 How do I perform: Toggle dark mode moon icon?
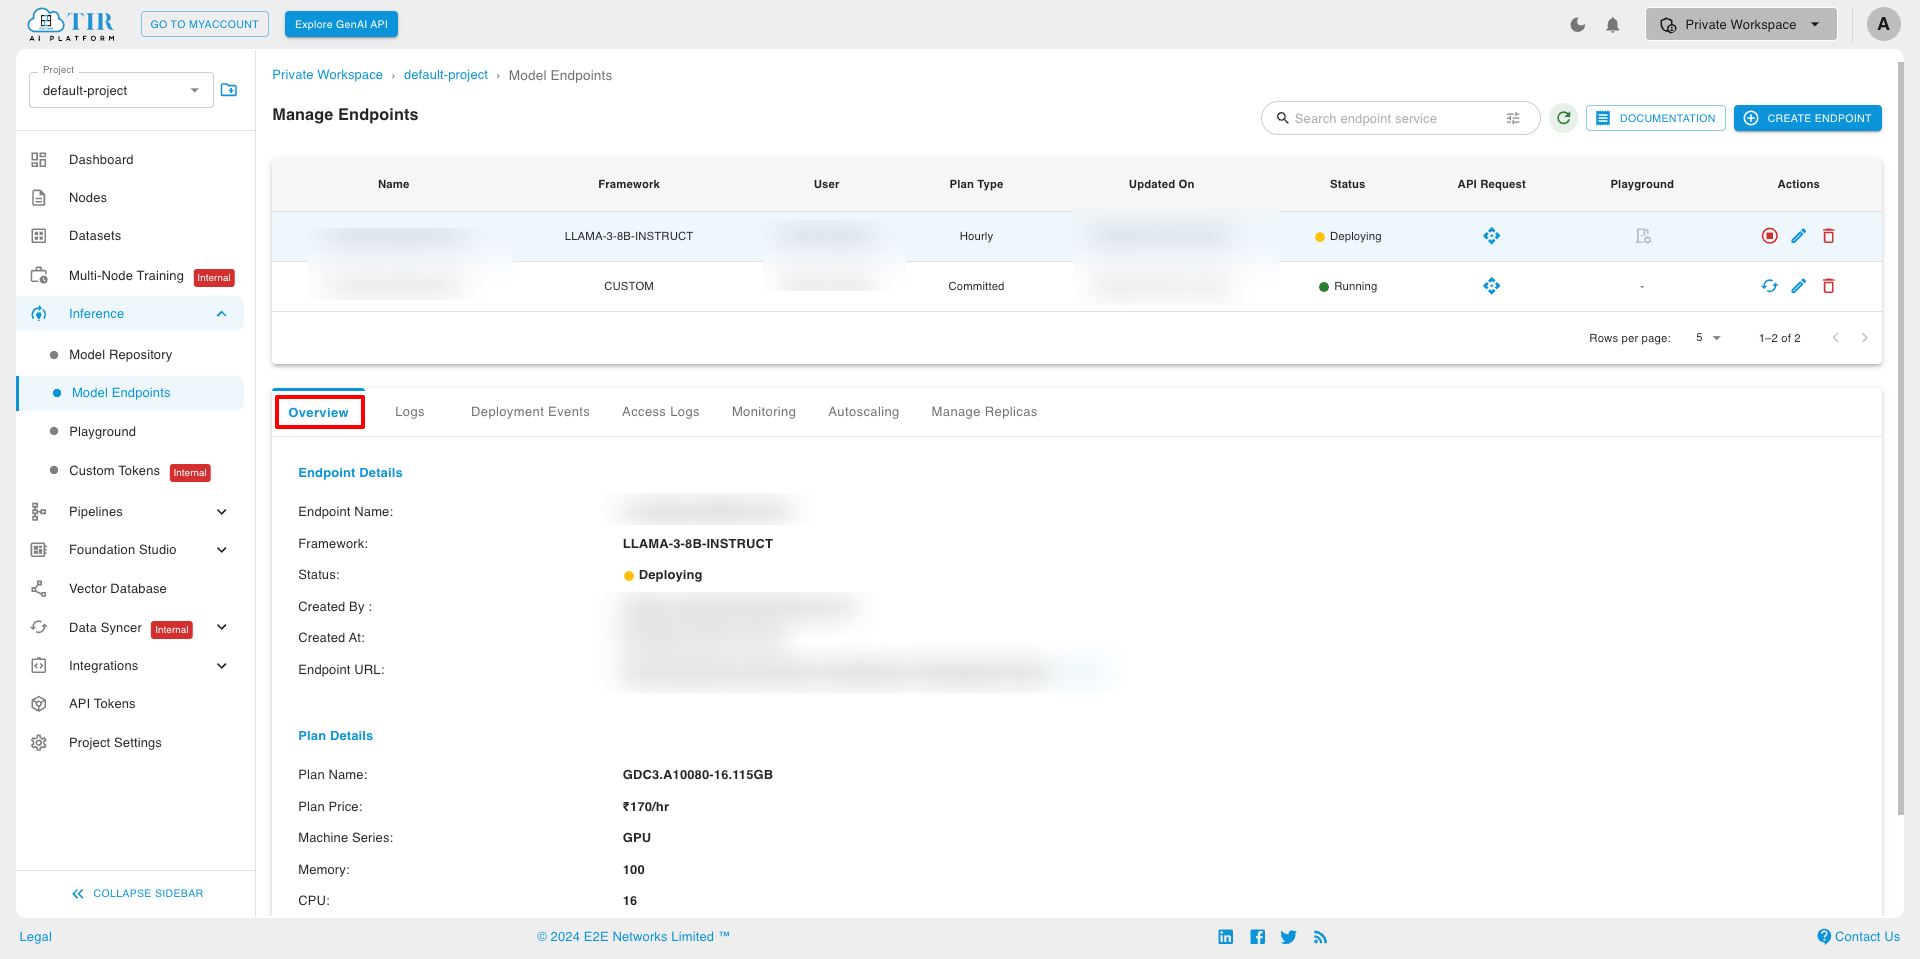click(x=1578, y=25)
